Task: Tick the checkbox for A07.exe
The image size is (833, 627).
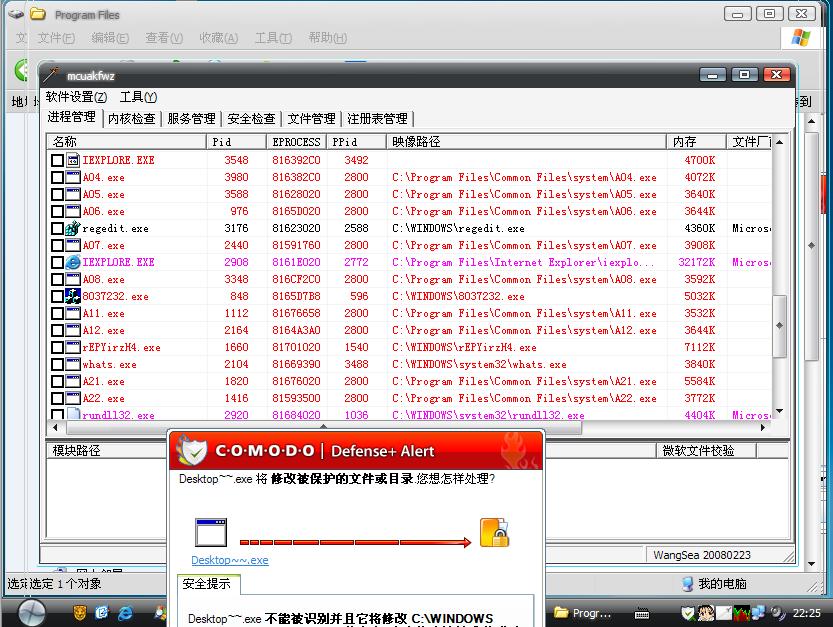Action: click(x=57, y=245)
